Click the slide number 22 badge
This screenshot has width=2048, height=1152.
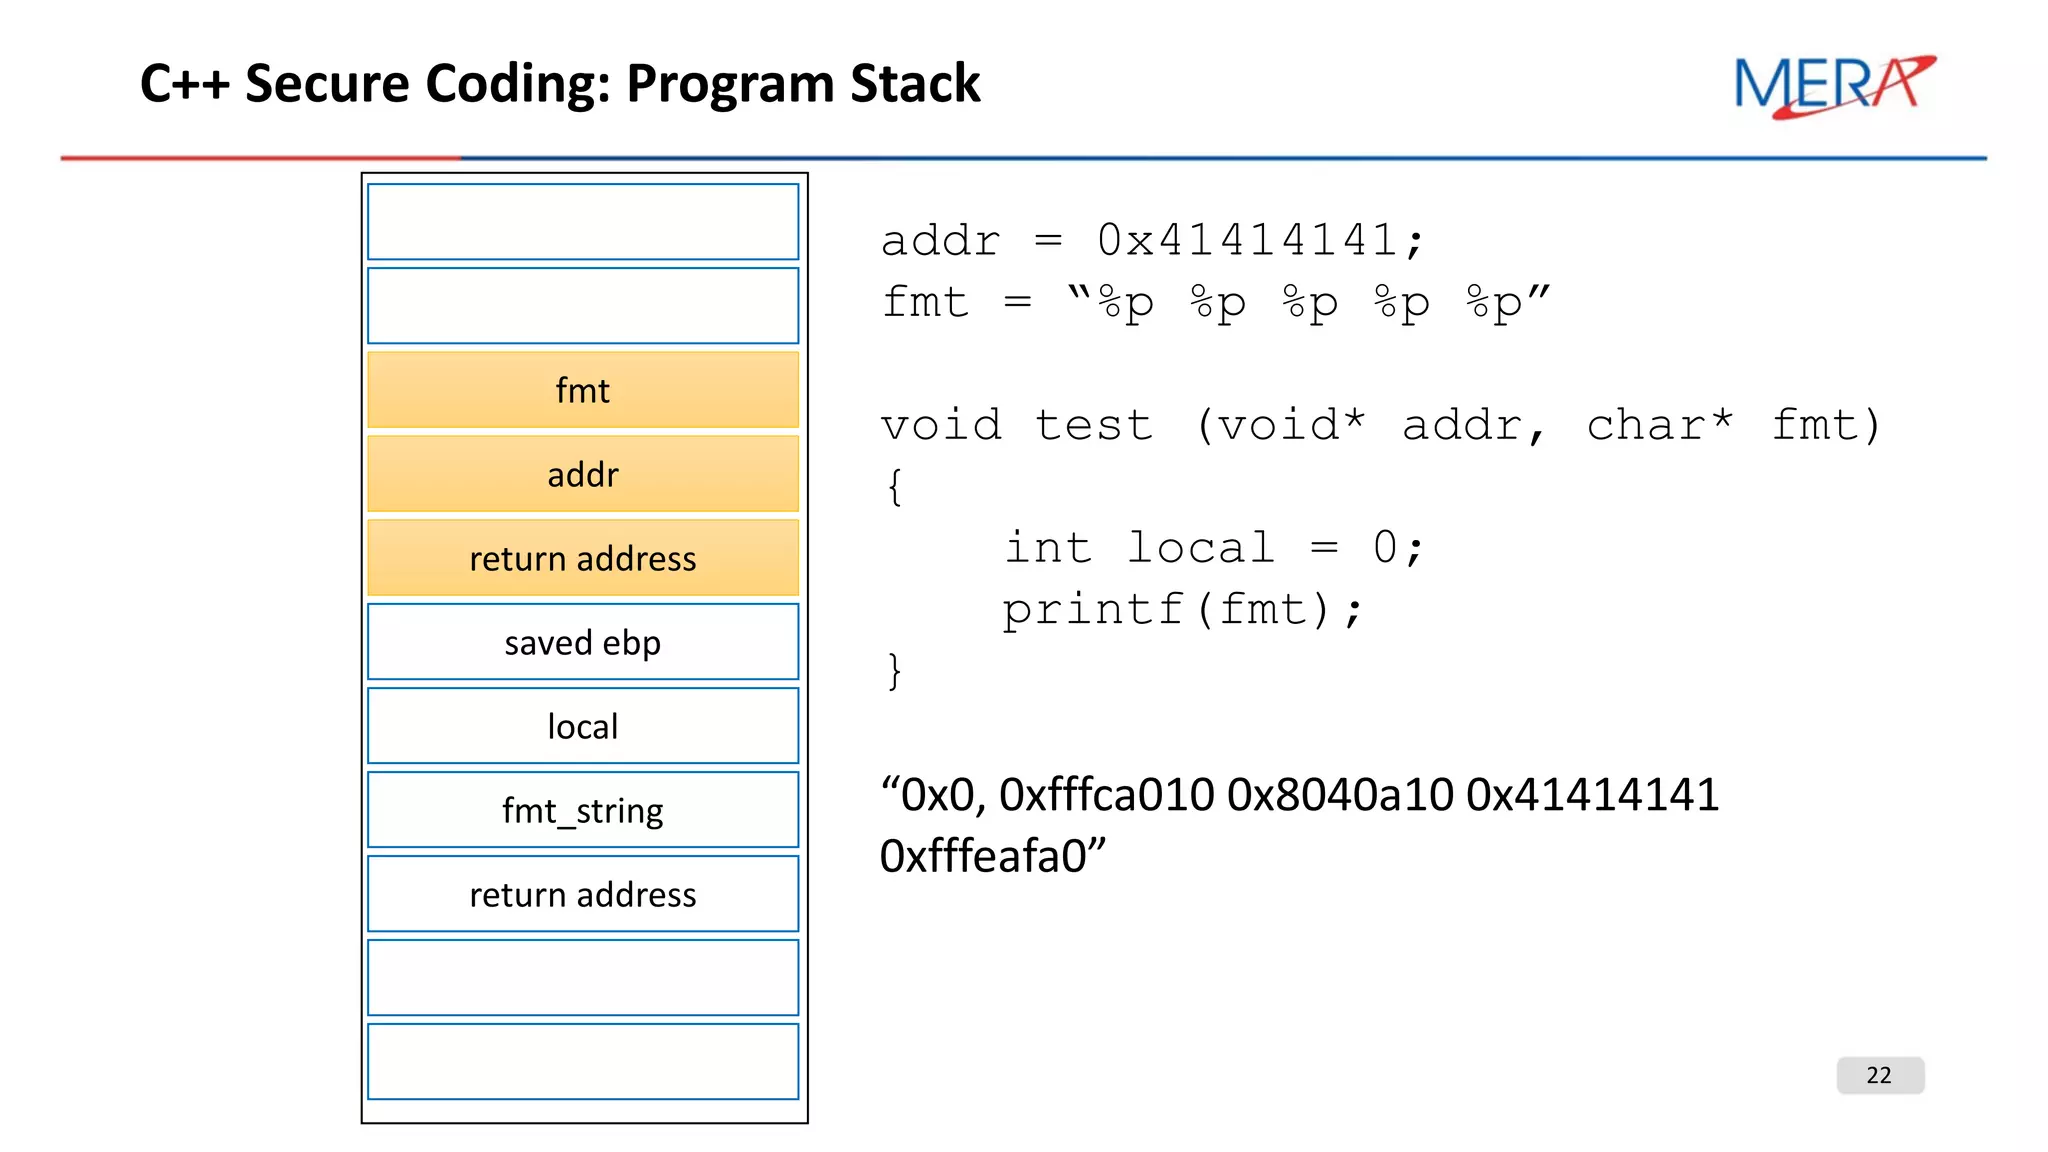click(1879, 1075)
